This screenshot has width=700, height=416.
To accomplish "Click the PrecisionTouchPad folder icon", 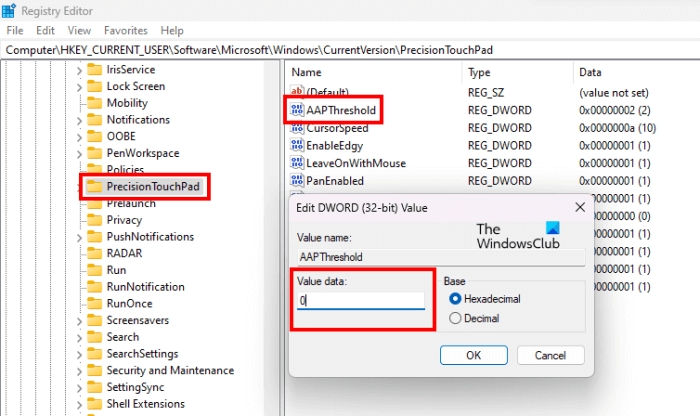I will coord(94,187).
